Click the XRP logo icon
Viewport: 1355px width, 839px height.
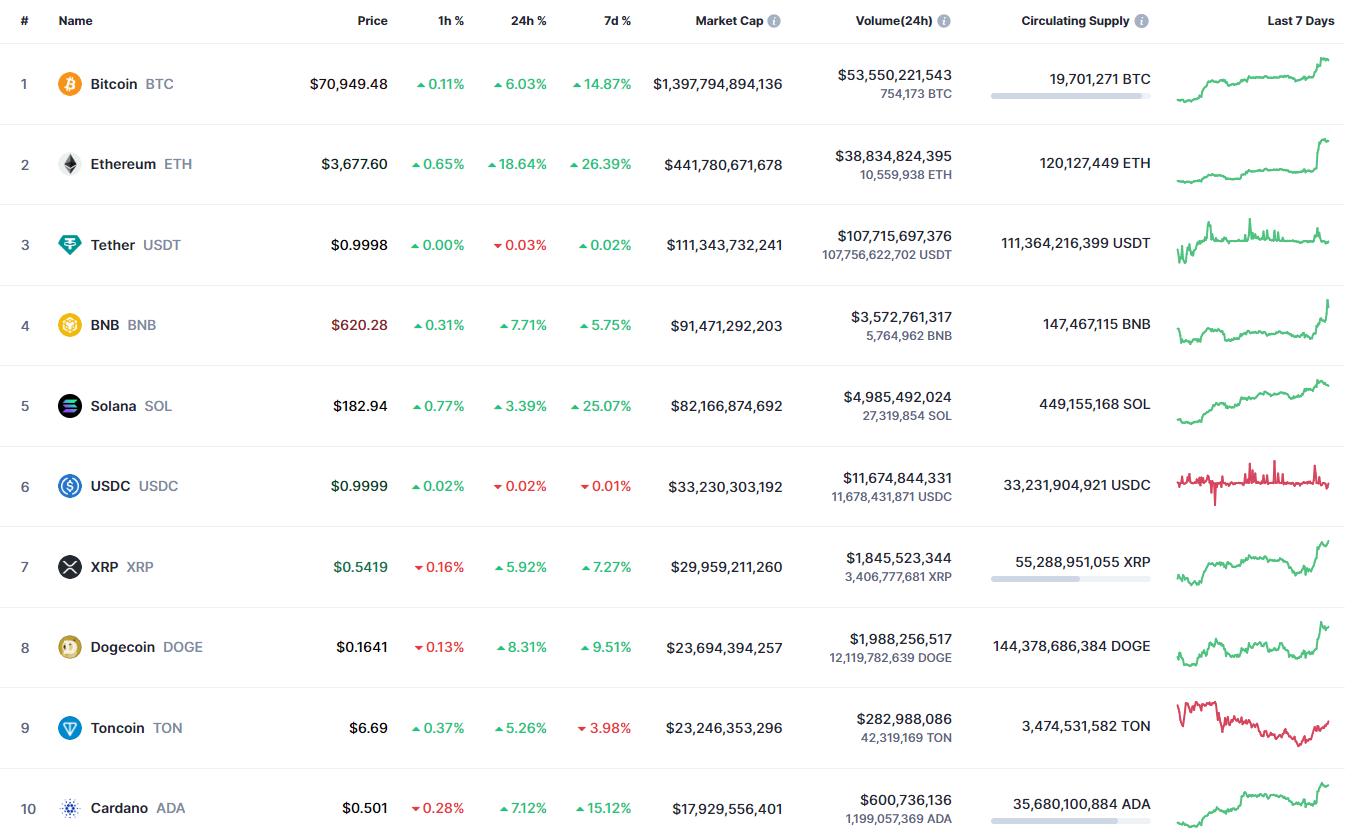pos(69,567)
